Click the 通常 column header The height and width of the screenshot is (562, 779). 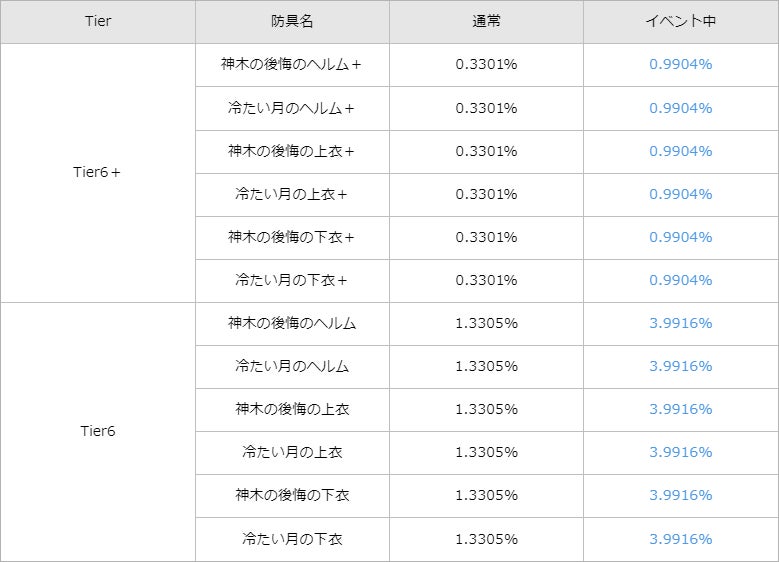(x=486, y=21)
